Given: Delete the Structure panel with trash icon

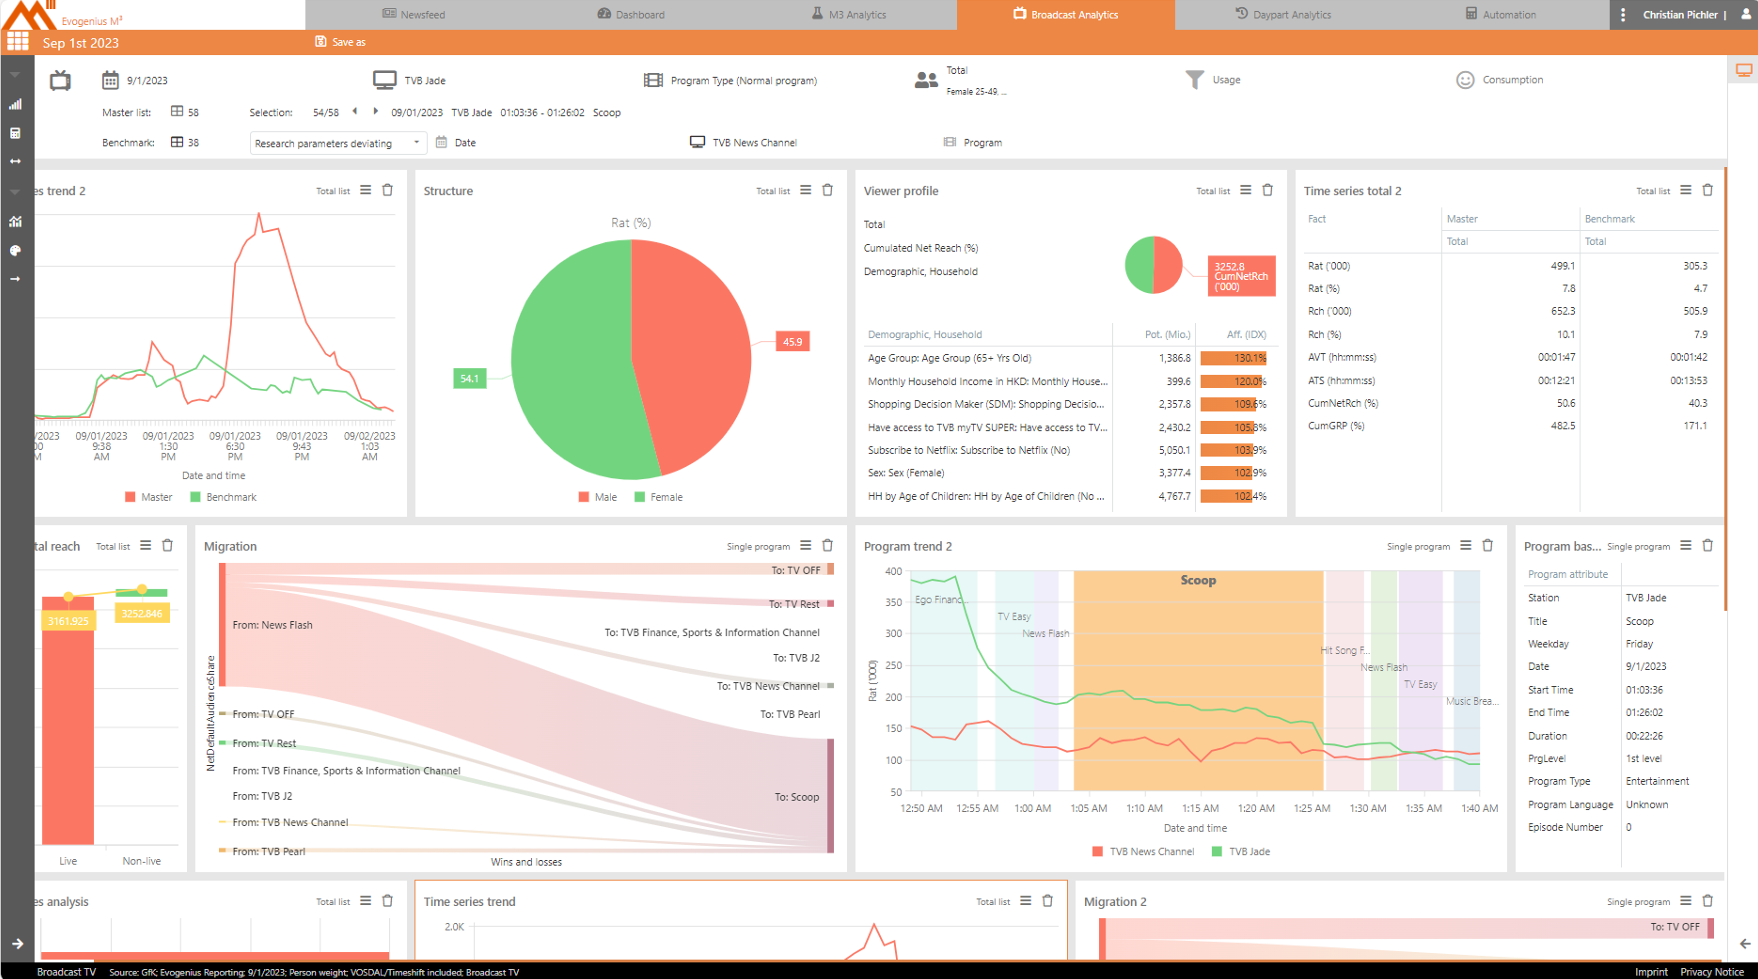Looking at the screenshot, I should (828, 190).
